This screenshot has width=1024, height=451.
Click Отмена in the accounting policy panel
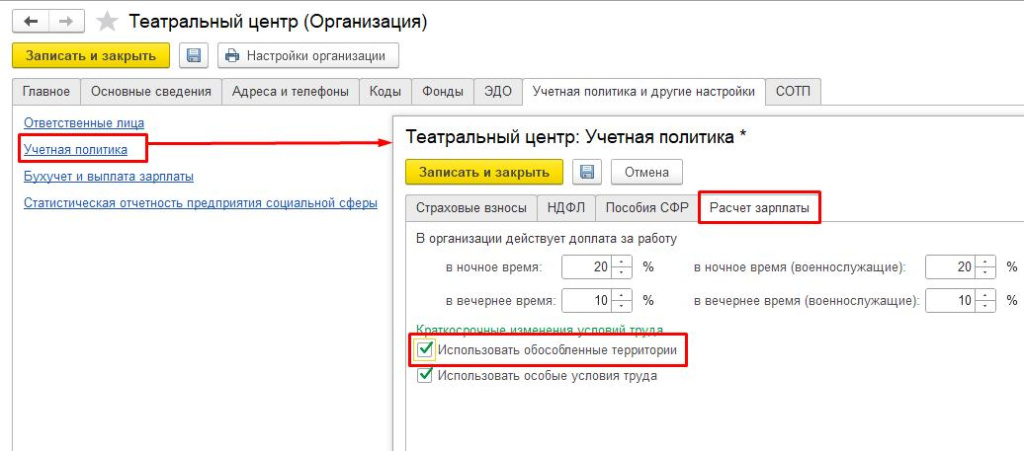click(x=646, y=172)
